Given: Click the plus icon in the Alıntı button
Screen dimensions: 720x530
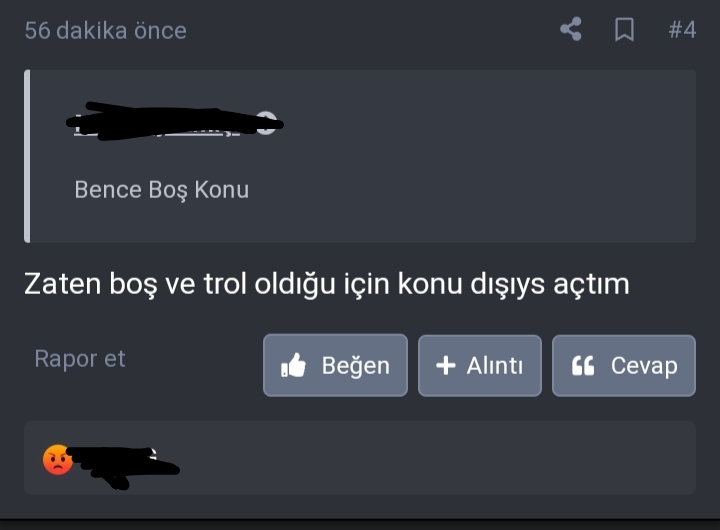Looking at the screenshot, I should point(445,366).
